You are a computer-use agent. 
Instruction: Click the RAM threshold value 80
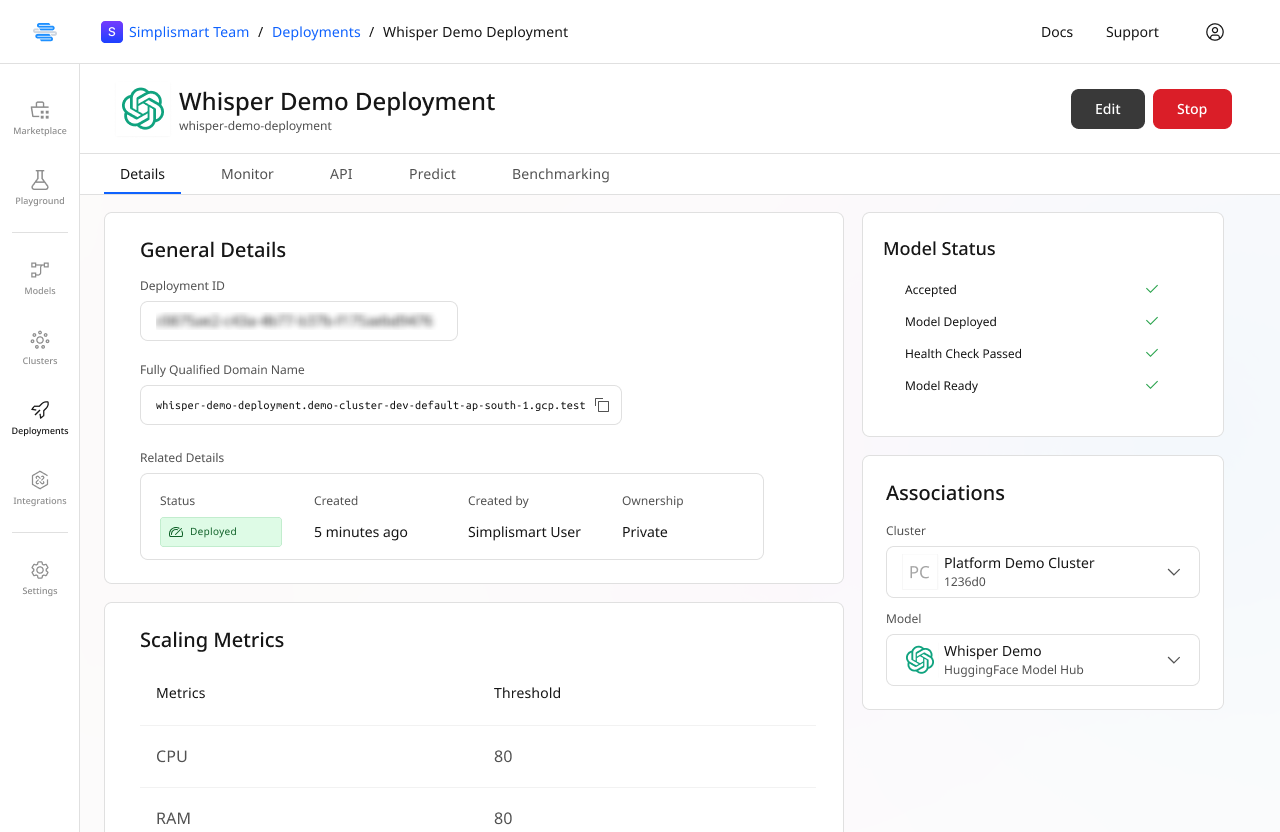[x=503, y=818]
